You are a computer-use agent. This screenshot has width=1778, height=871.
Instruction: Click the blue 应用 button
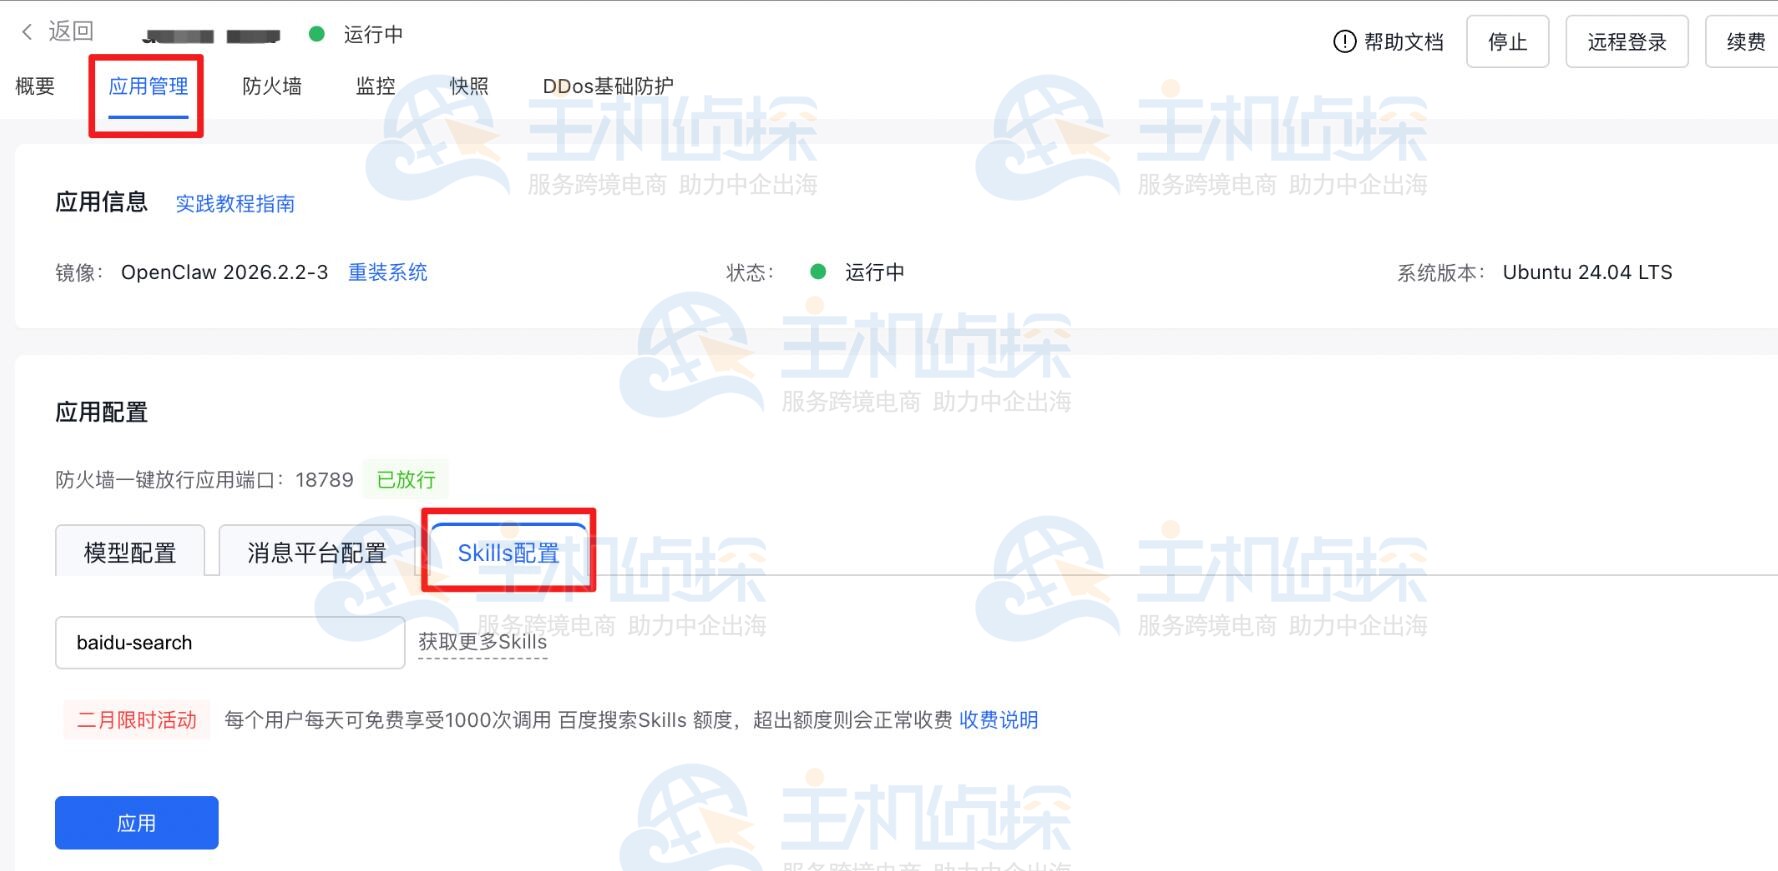coord(137,823)
